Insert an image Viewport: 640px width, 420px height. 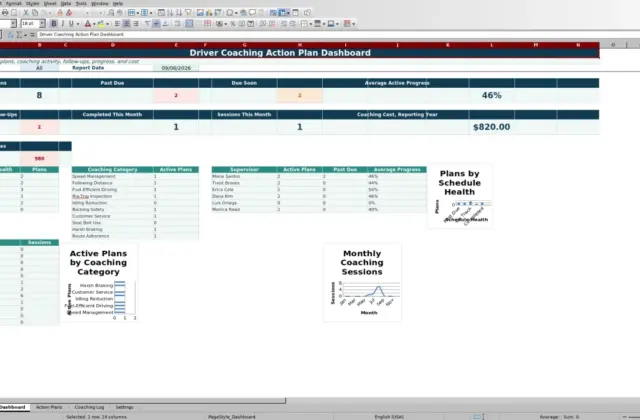click(200, 13)
